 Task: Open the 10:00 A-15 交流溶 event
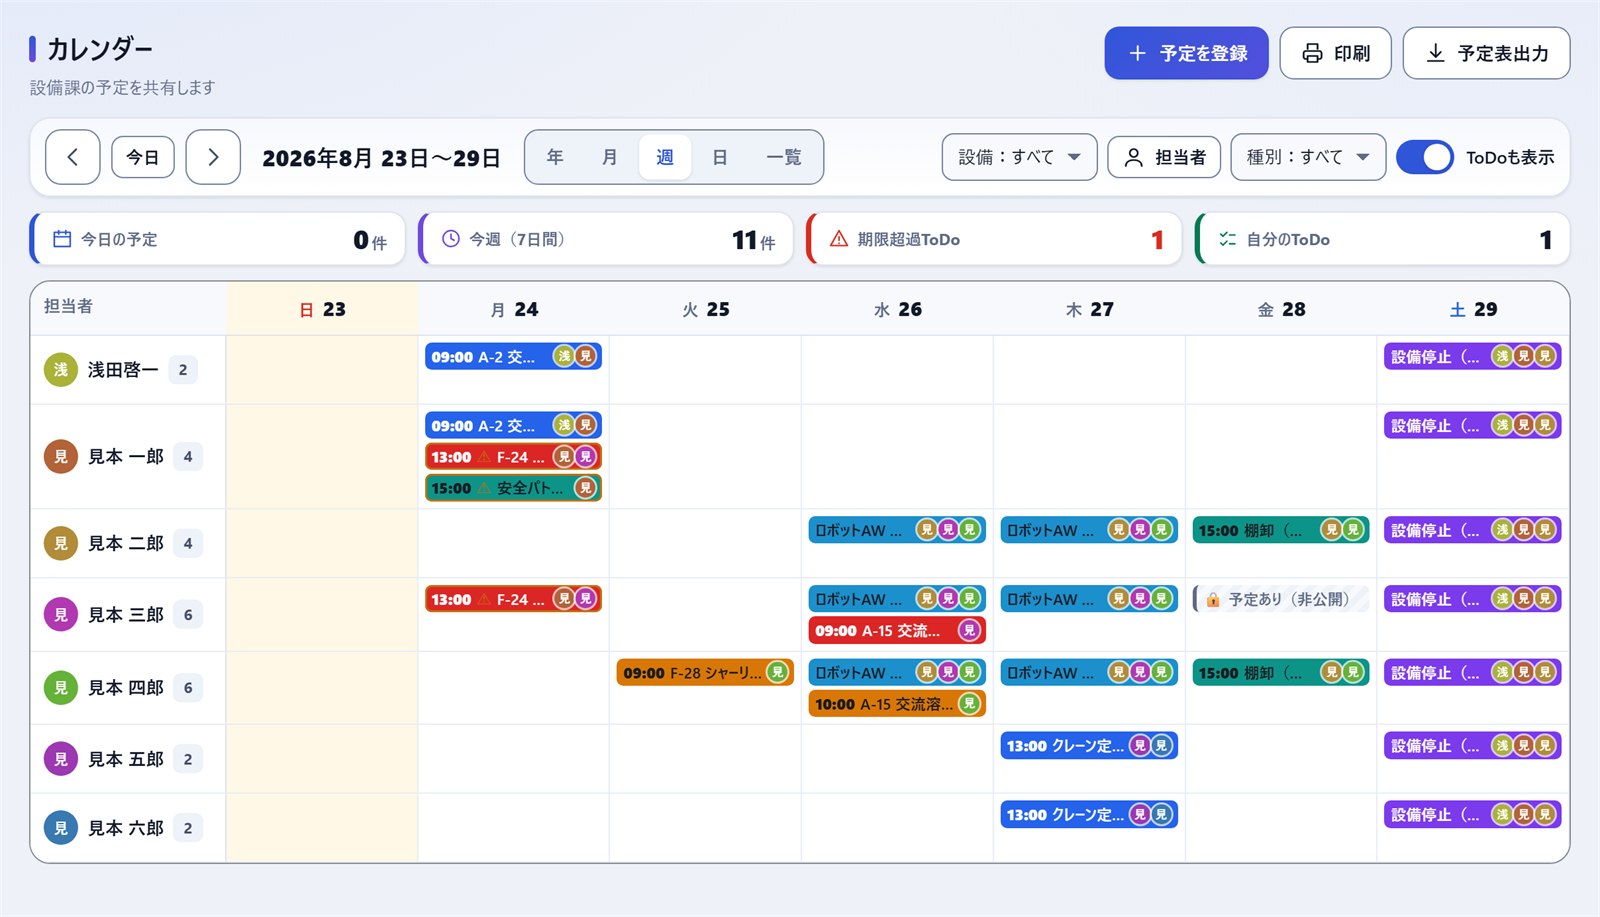pyautogui.click(x=897, y=704)
